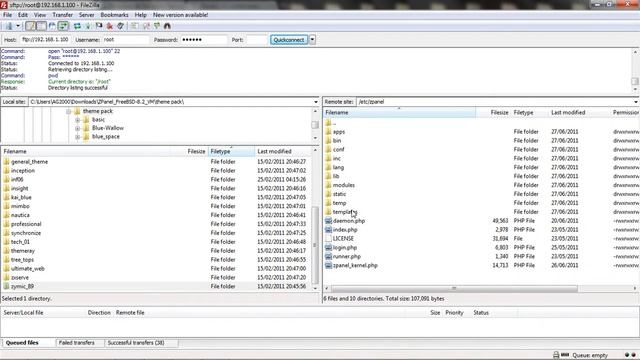Sort remote list by Last modified column

point(579,112)
